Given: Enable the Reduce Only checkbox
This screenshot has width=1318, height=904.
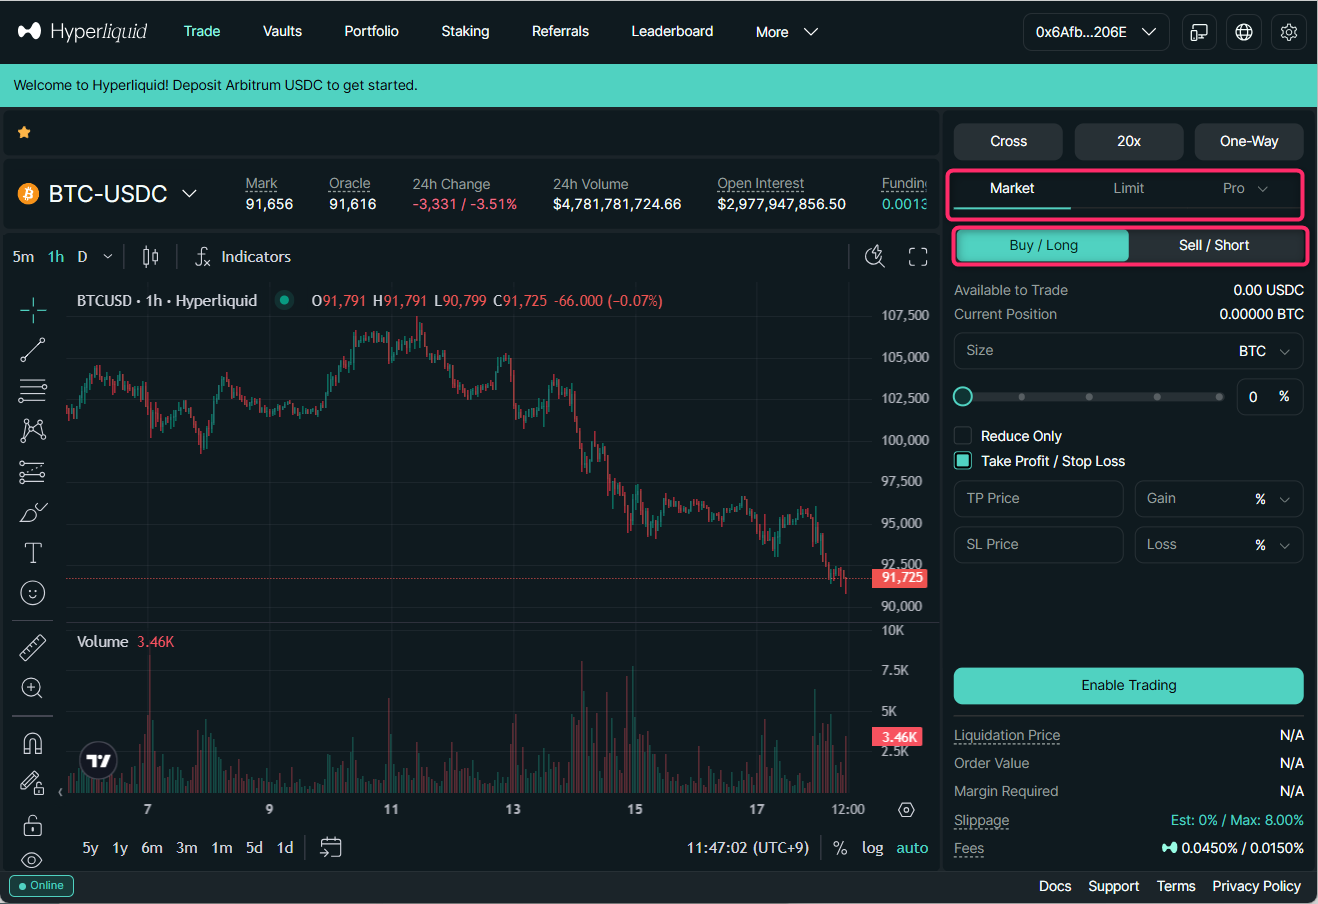Looking at the screenshot, I should tap(963, 436).
